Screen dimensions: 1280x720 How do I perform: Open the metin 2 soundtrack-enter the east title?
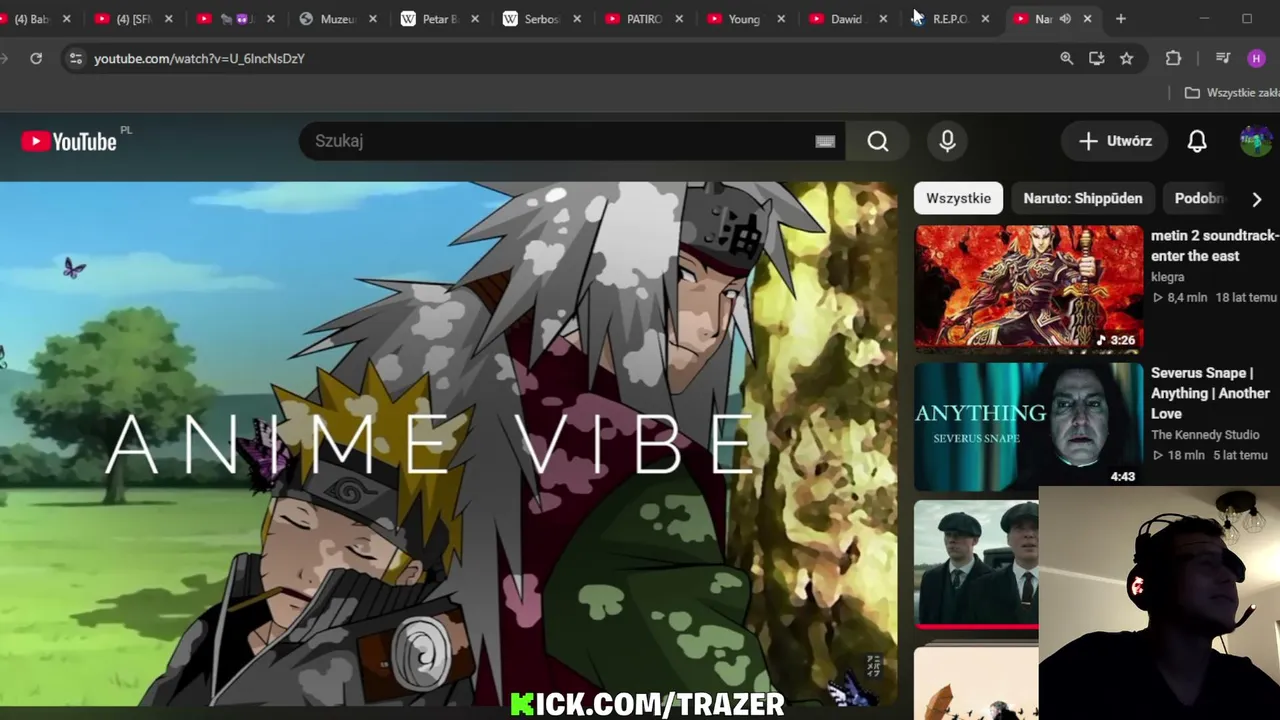click(x=1215, y=245)
